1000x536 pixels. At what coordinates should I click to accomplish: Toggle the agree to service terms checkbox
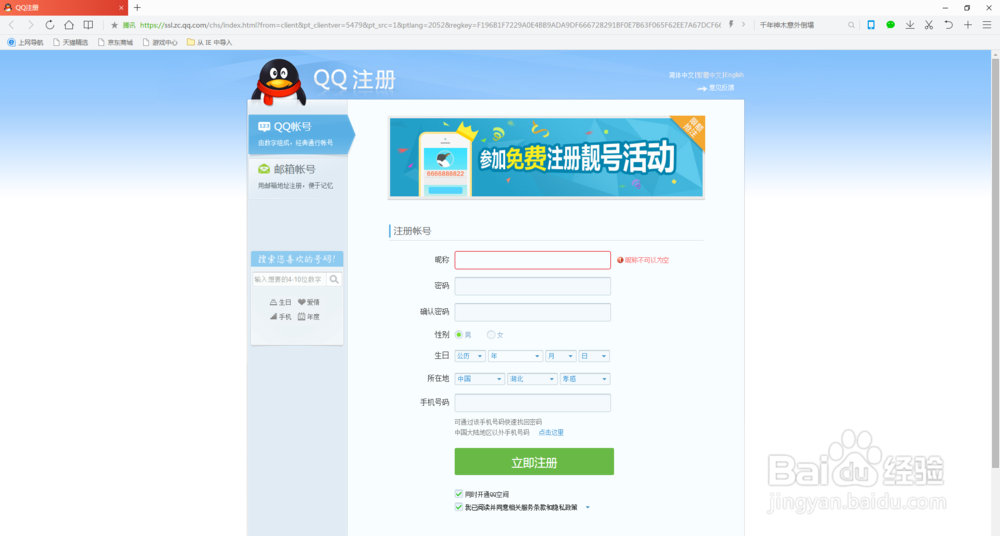pos(459,507)
